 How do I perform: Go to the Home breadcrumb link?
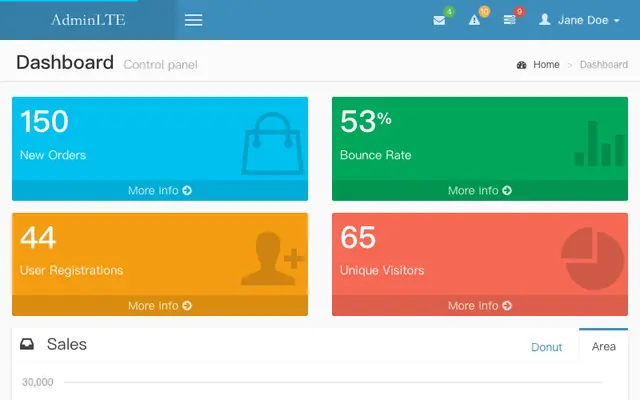tap(546, 64)
